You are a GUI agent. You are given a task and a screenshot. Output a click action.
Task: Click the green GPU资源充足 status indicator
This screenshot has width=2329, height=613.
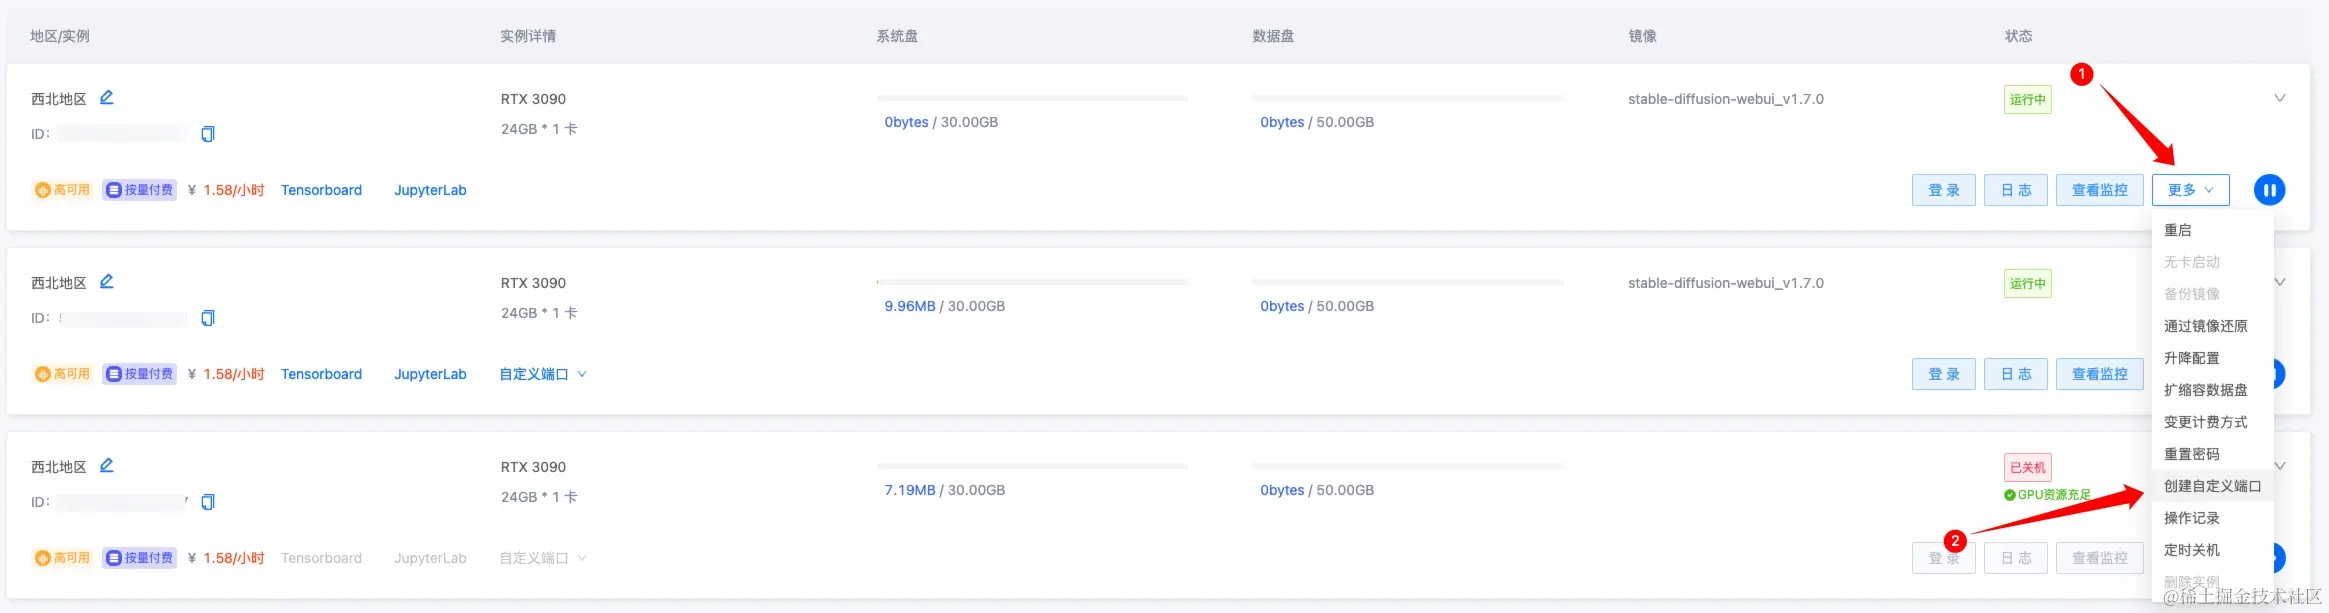(2047, 495)
